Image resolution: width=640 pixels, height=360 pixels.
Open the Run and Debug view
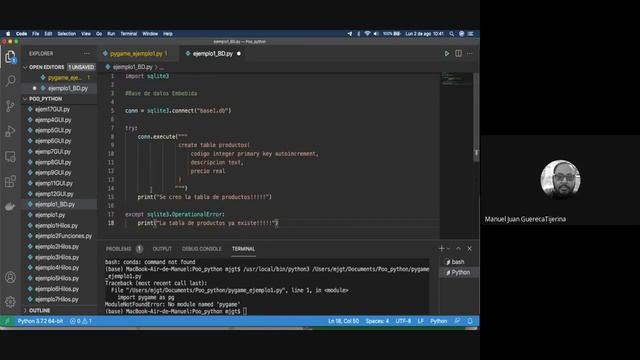click(11, 131)
